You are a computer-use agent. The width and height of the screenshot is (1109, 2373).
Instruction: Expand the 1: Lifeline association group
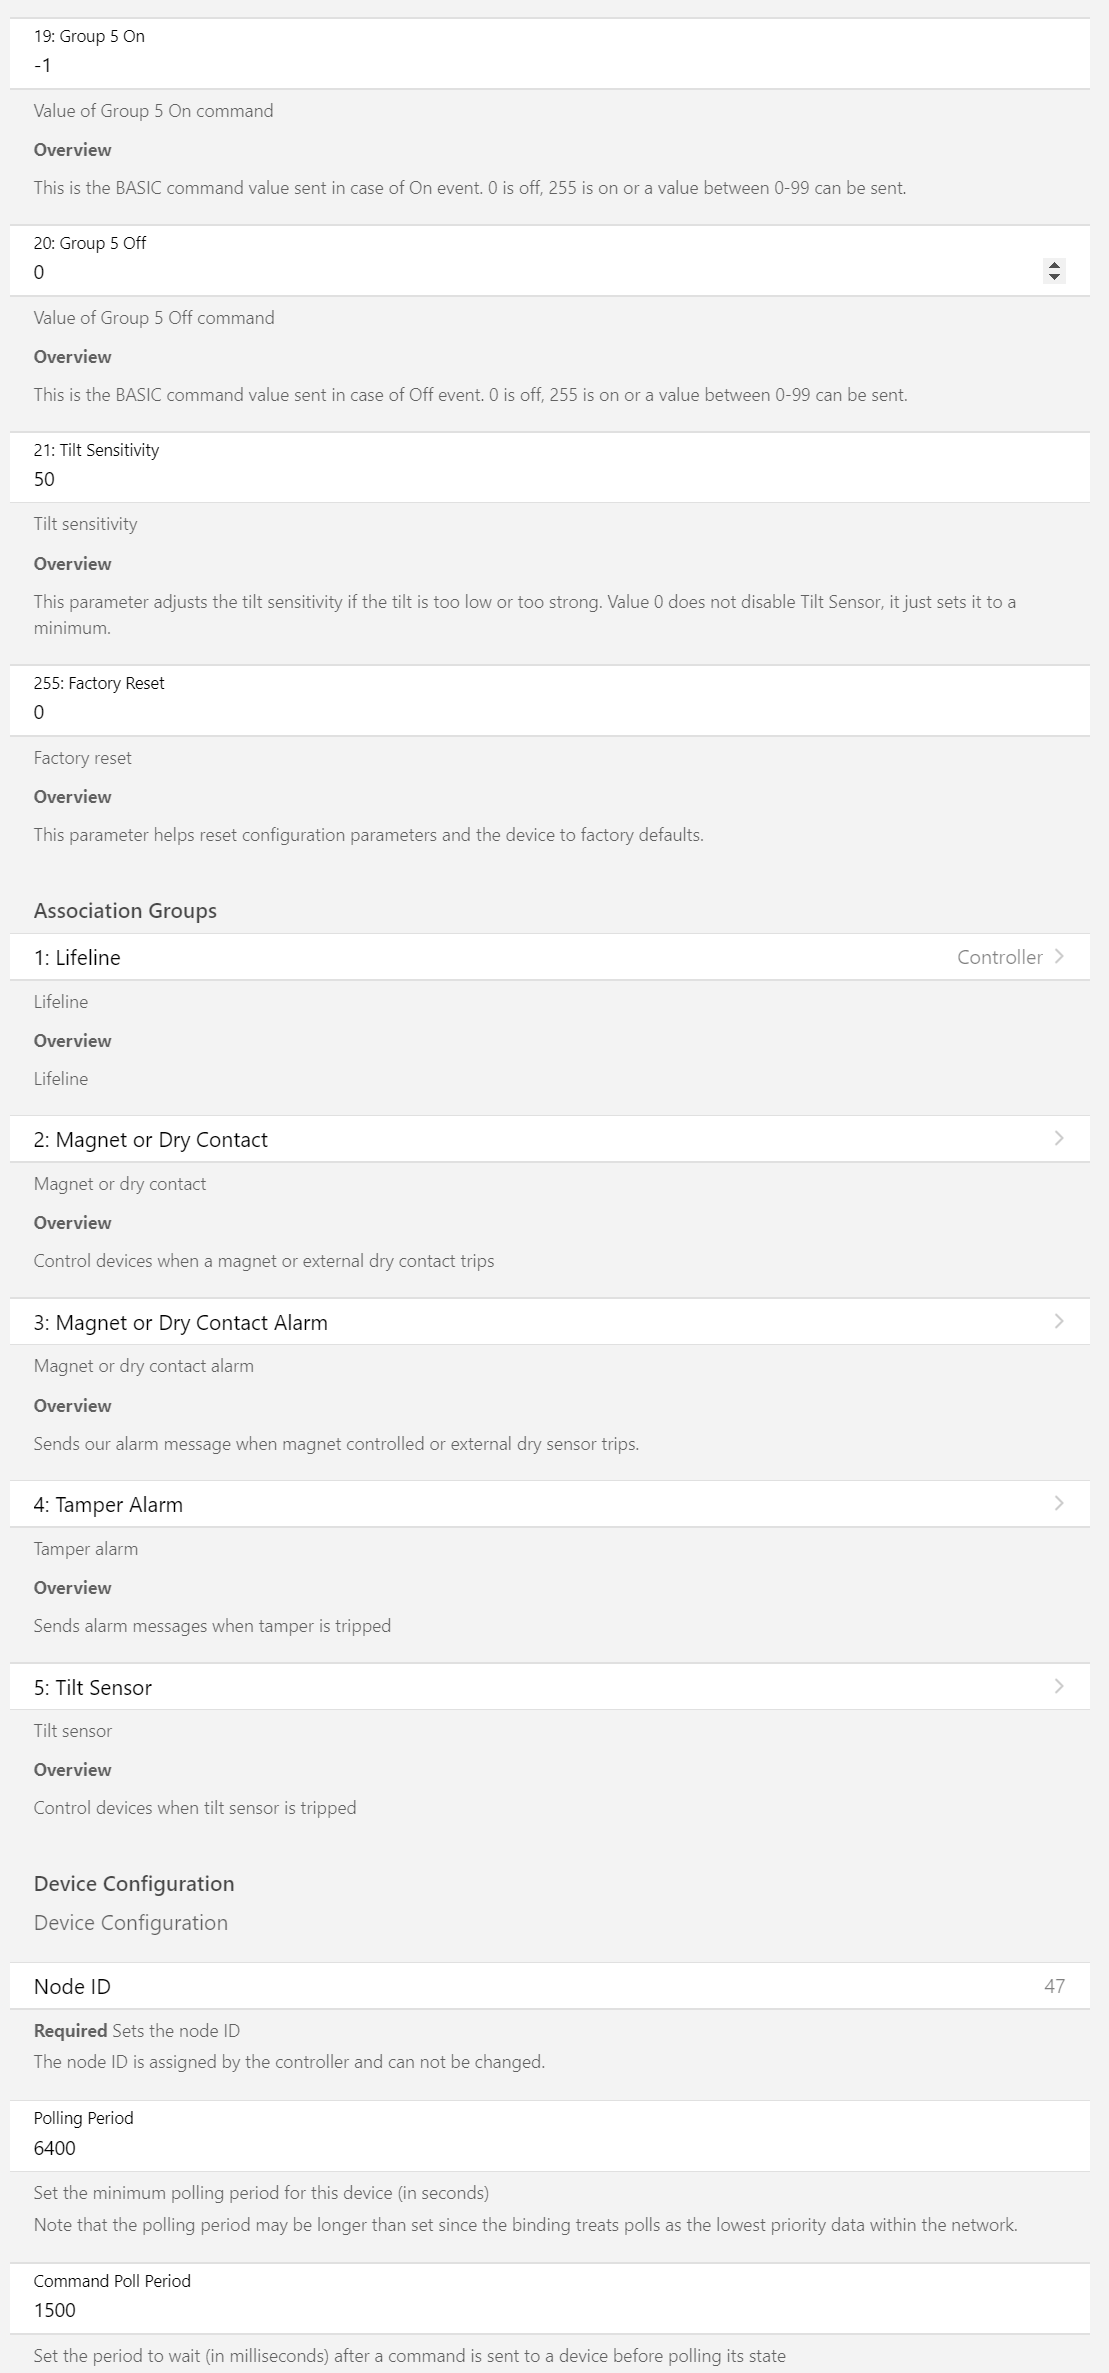point(550,957)
